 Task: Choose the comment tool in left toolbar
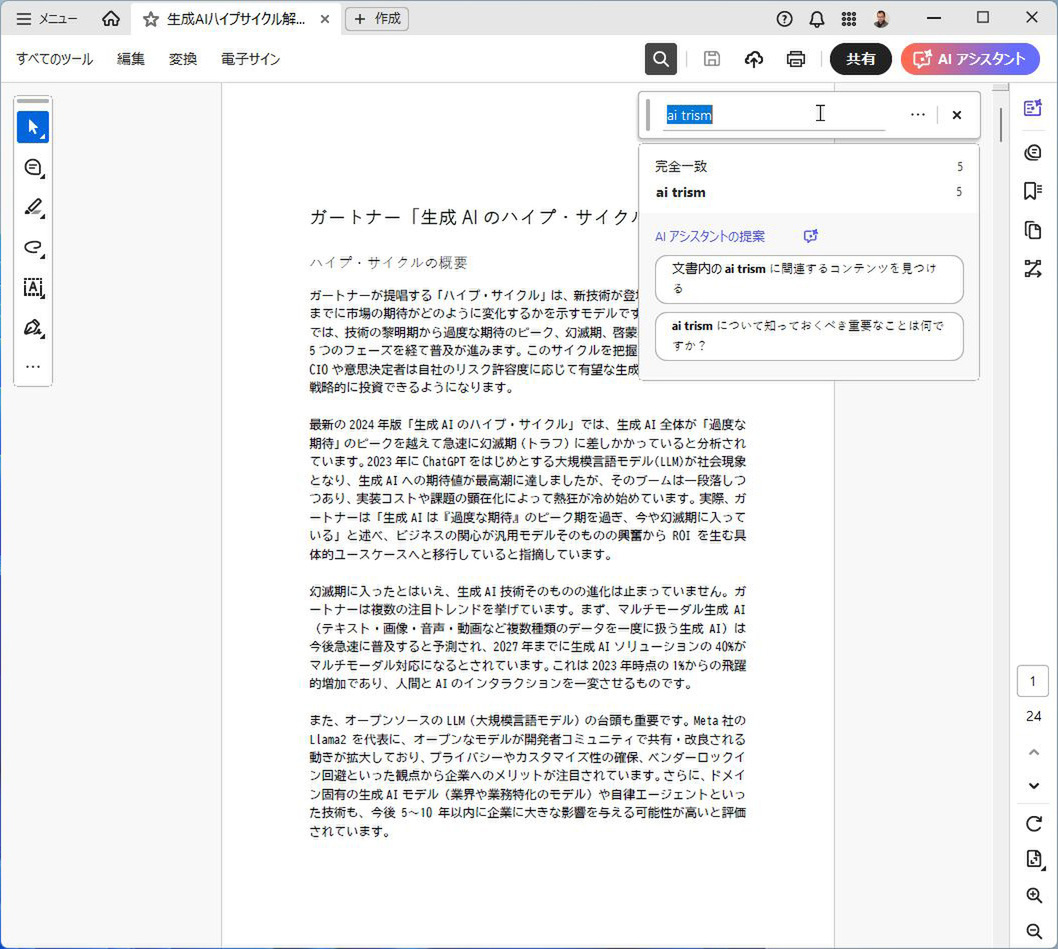coord(33,167)
